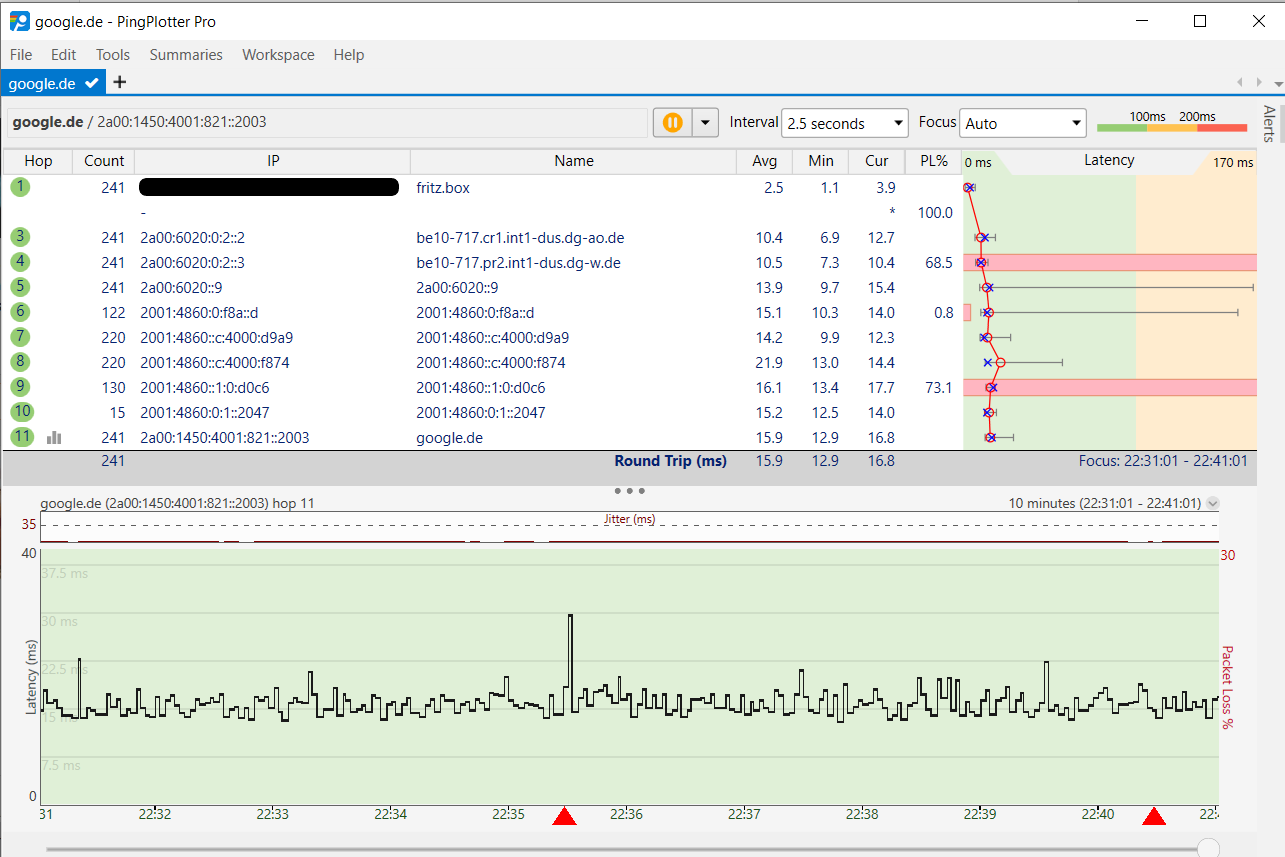Screen dimensions: 1285x857
Task: Click the 73.1 packet loss value
Action: click(939, 387)
